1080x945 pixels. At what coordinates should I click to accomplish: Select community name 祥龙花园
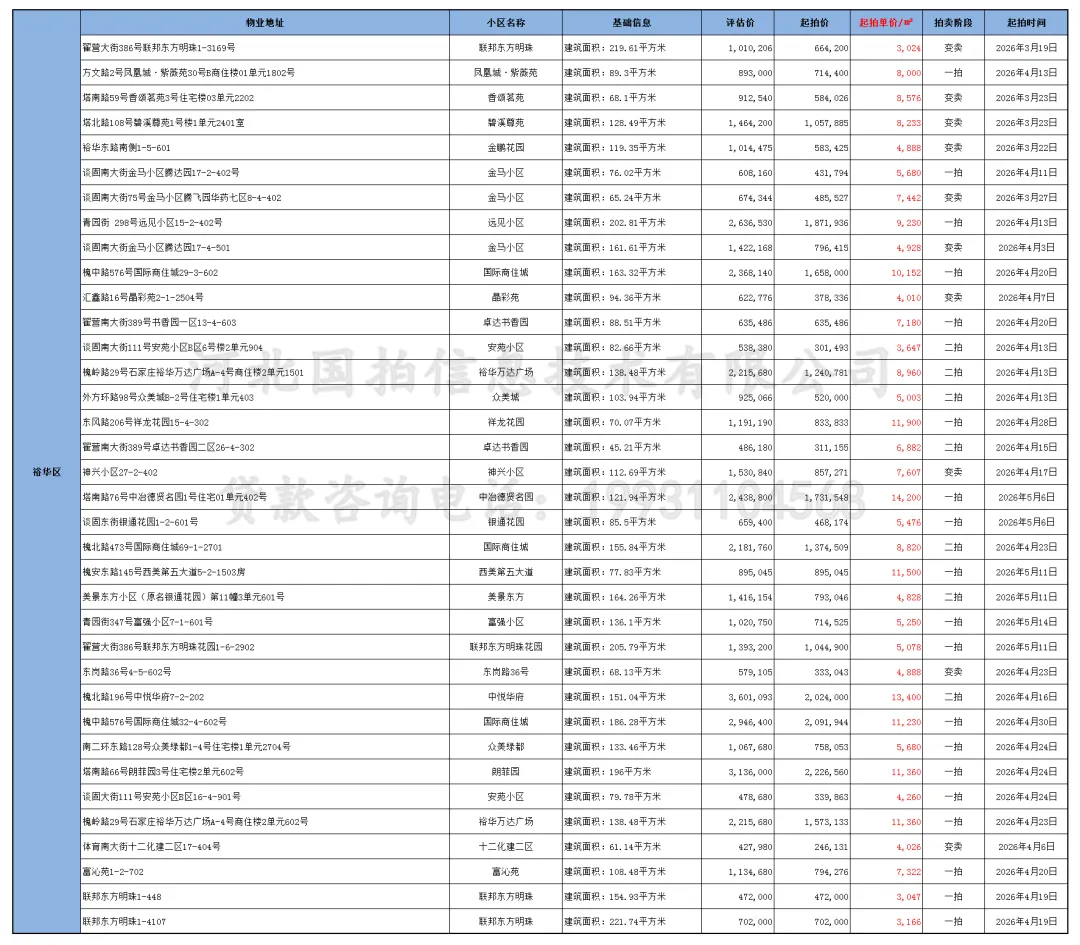coord(506,422)
